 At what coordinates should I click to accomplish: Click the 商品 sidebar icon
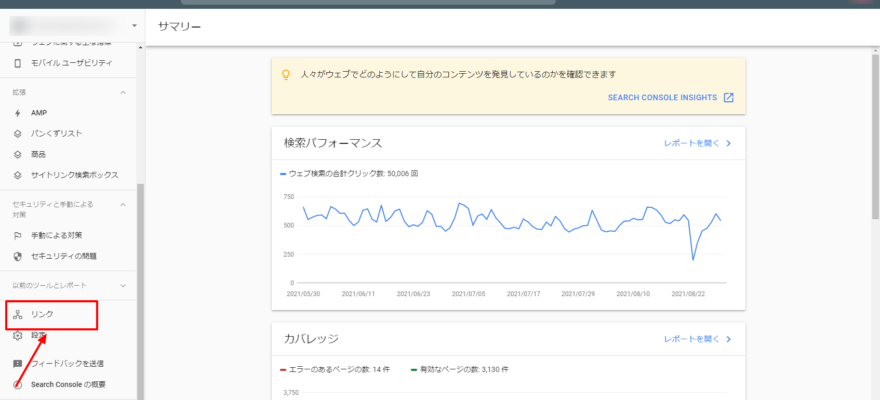18,154
